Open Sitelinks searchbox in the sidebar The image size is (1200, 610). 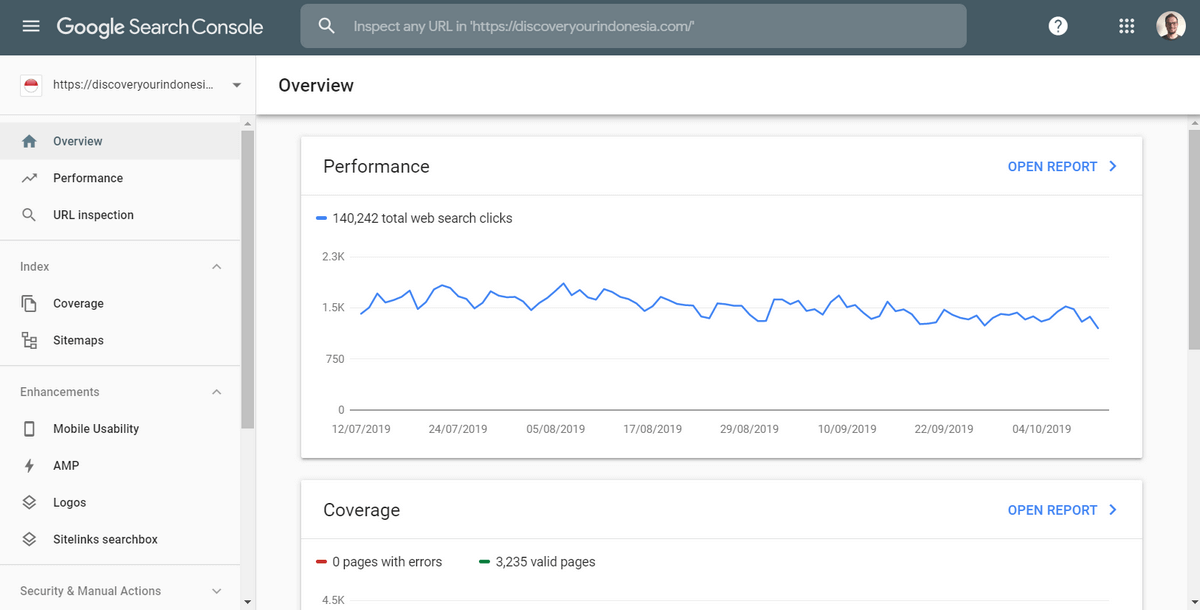pos(105,540)
